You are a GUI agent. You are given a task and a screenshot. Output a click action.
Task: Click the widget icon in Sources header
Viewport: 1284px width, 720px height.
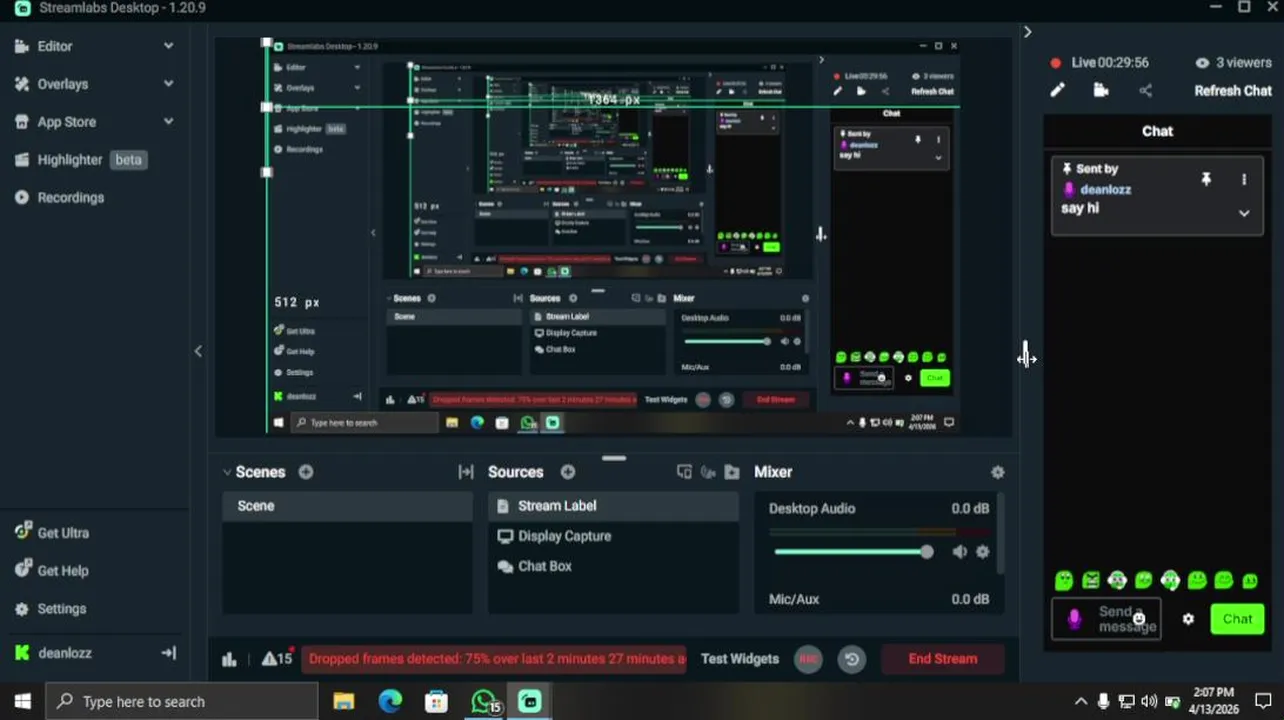tap(684, 472)
